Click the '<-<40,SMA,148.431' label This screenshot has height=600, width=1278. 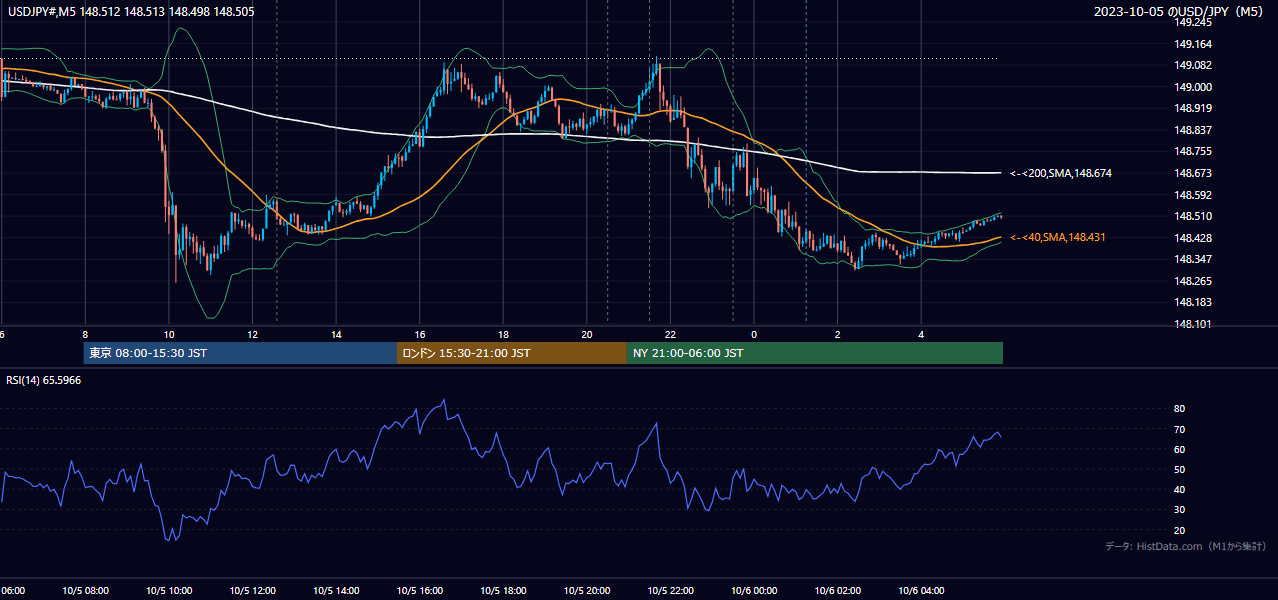click(1058, 237)
